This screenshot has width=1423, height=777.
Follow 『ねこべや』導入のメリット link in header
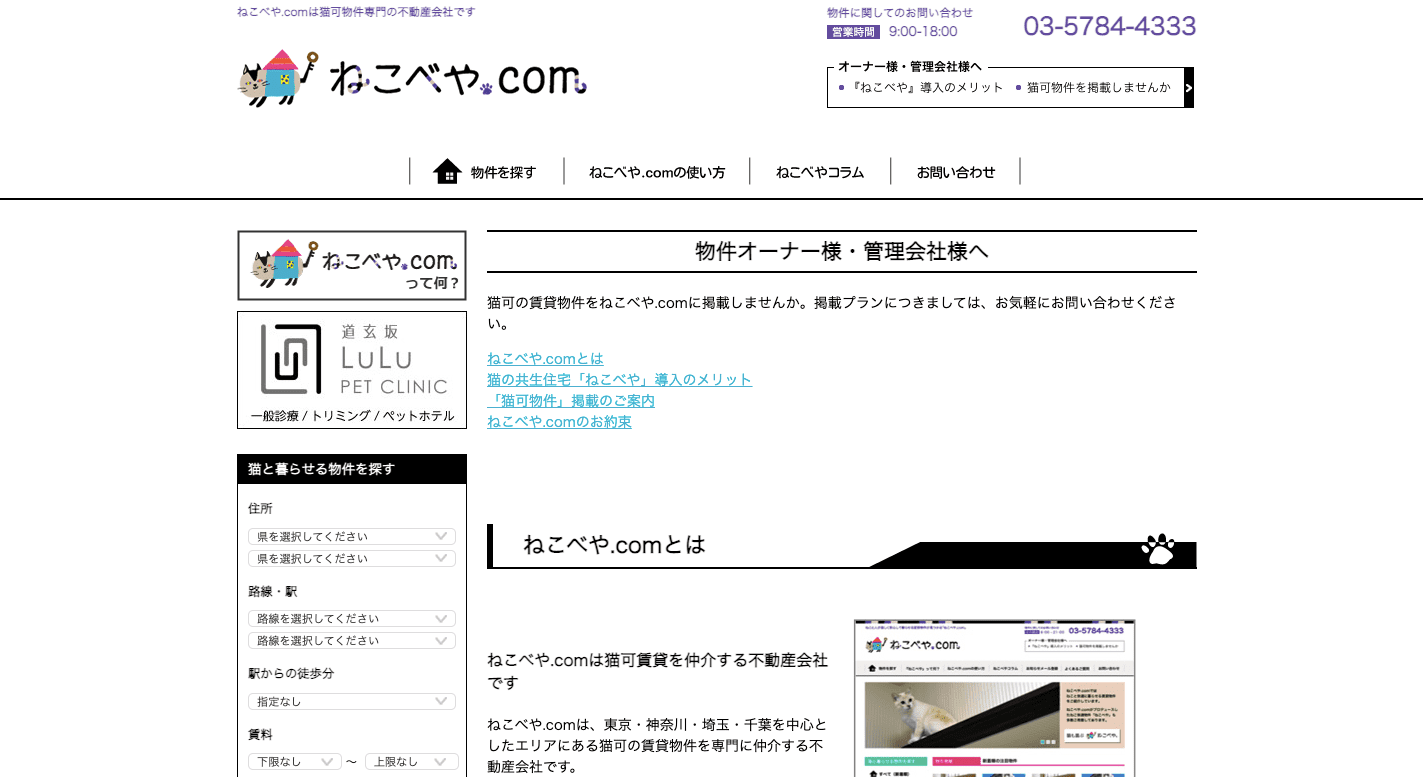point(927,88)
